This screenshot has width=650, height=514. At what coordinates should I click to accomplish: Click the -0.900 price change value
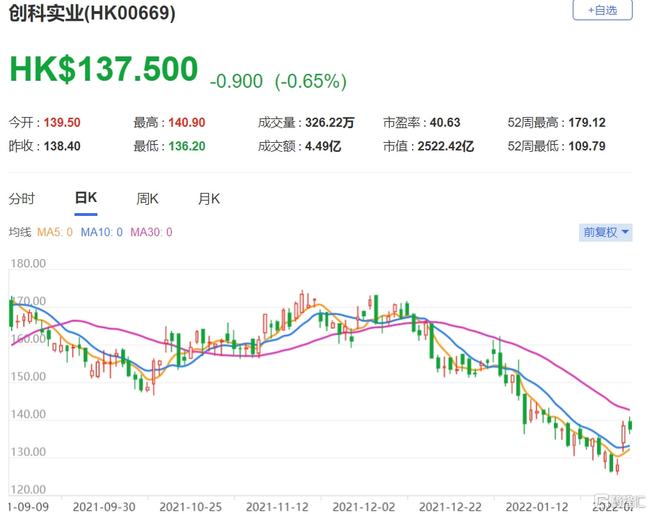tap(236, 81)
